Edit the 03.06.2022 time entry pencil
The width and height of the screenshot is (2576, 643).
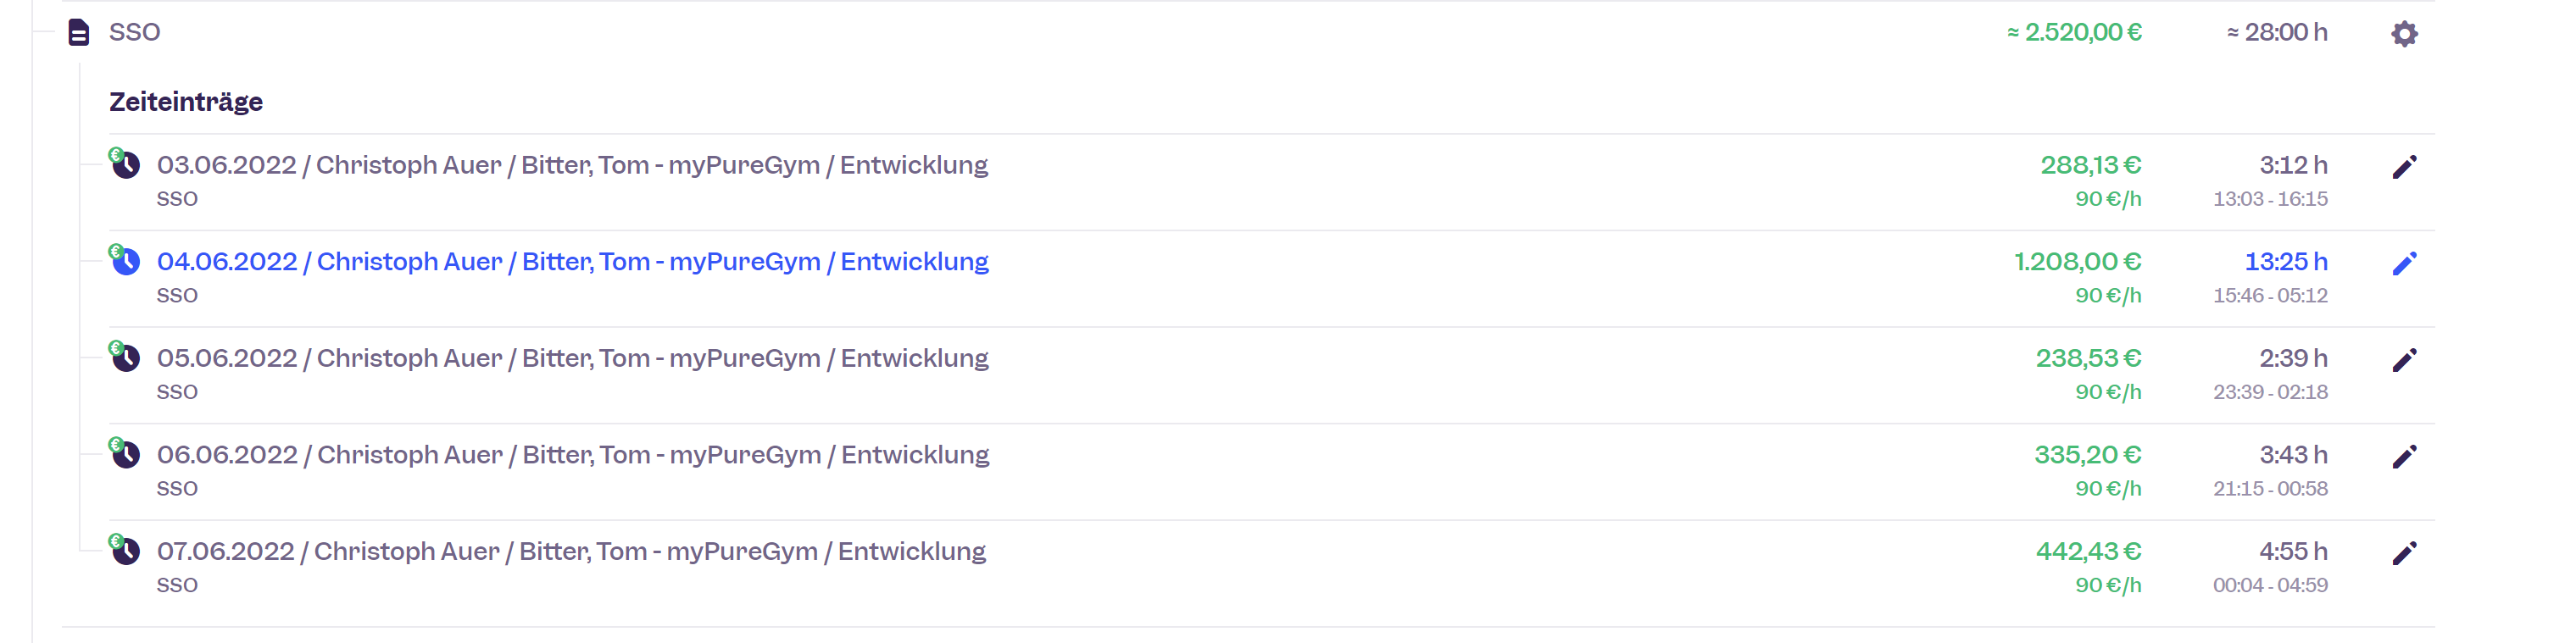(x=2404, y=167)
